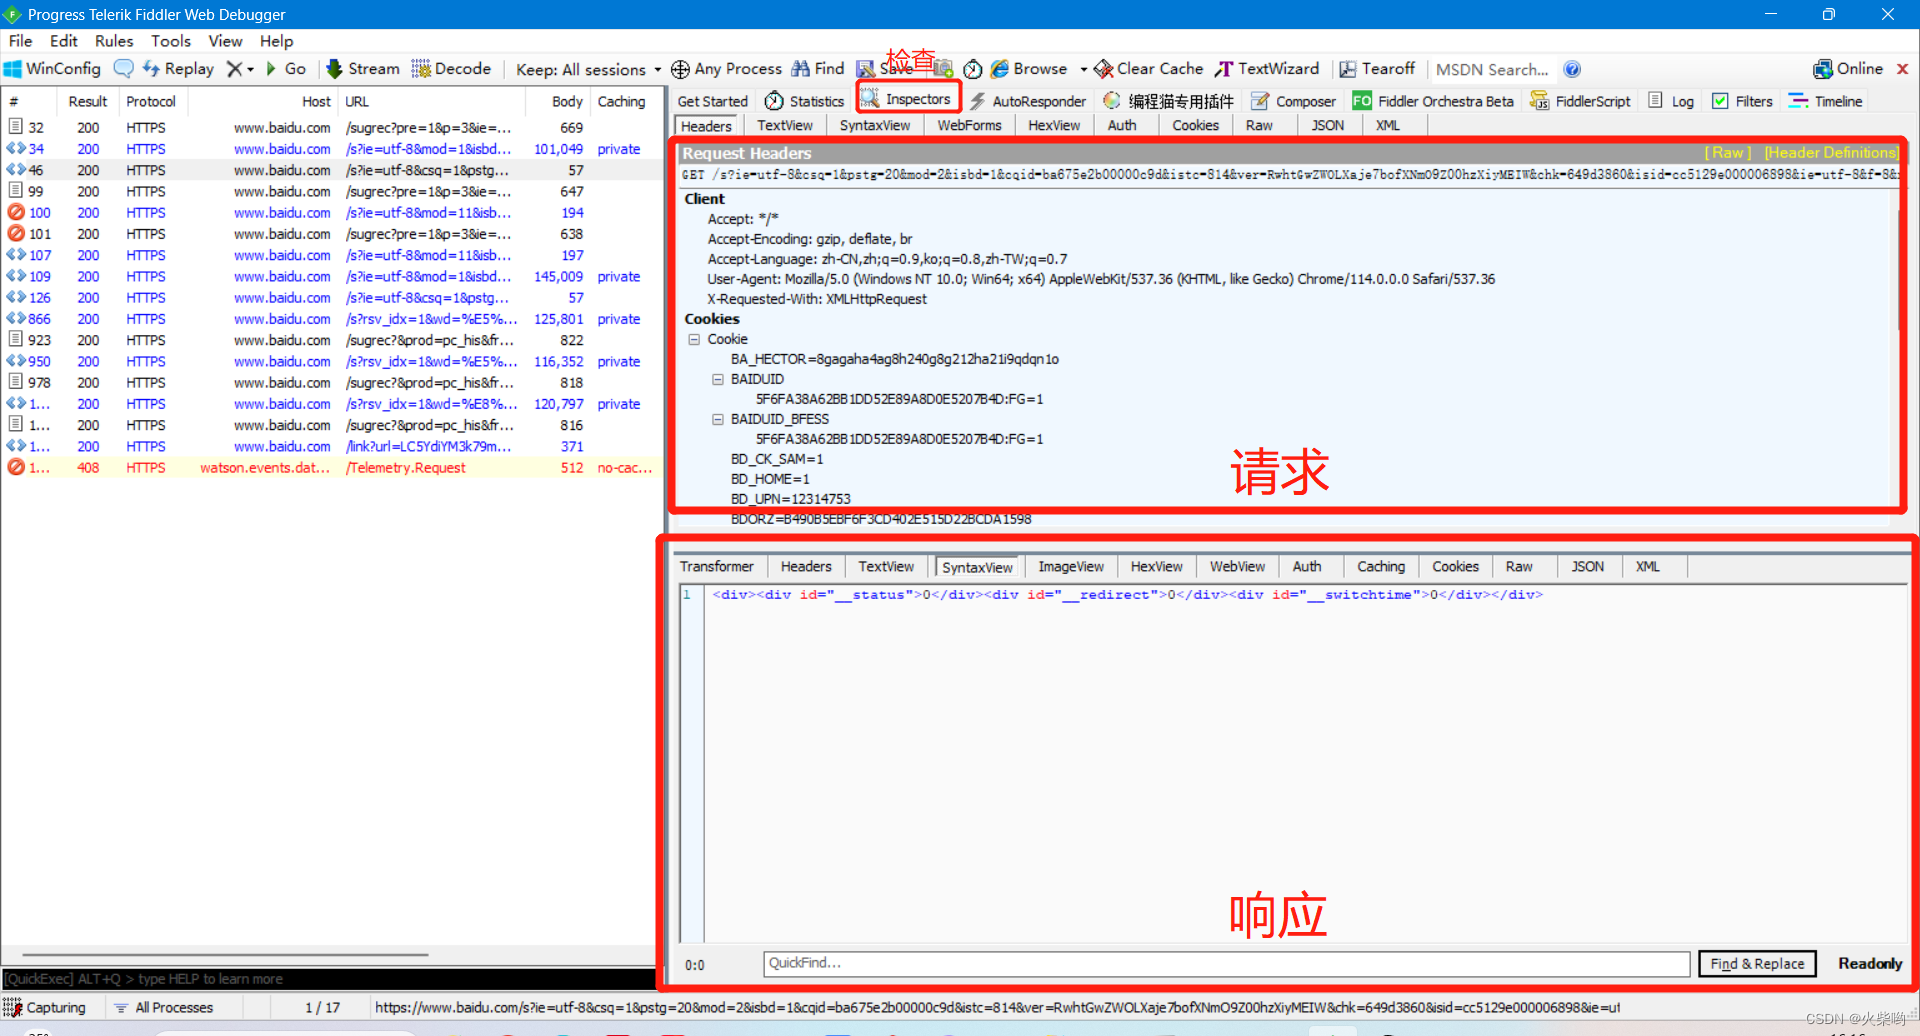Click the Header Definitions link
Screen dimensions: 1920x1036
1830,153
